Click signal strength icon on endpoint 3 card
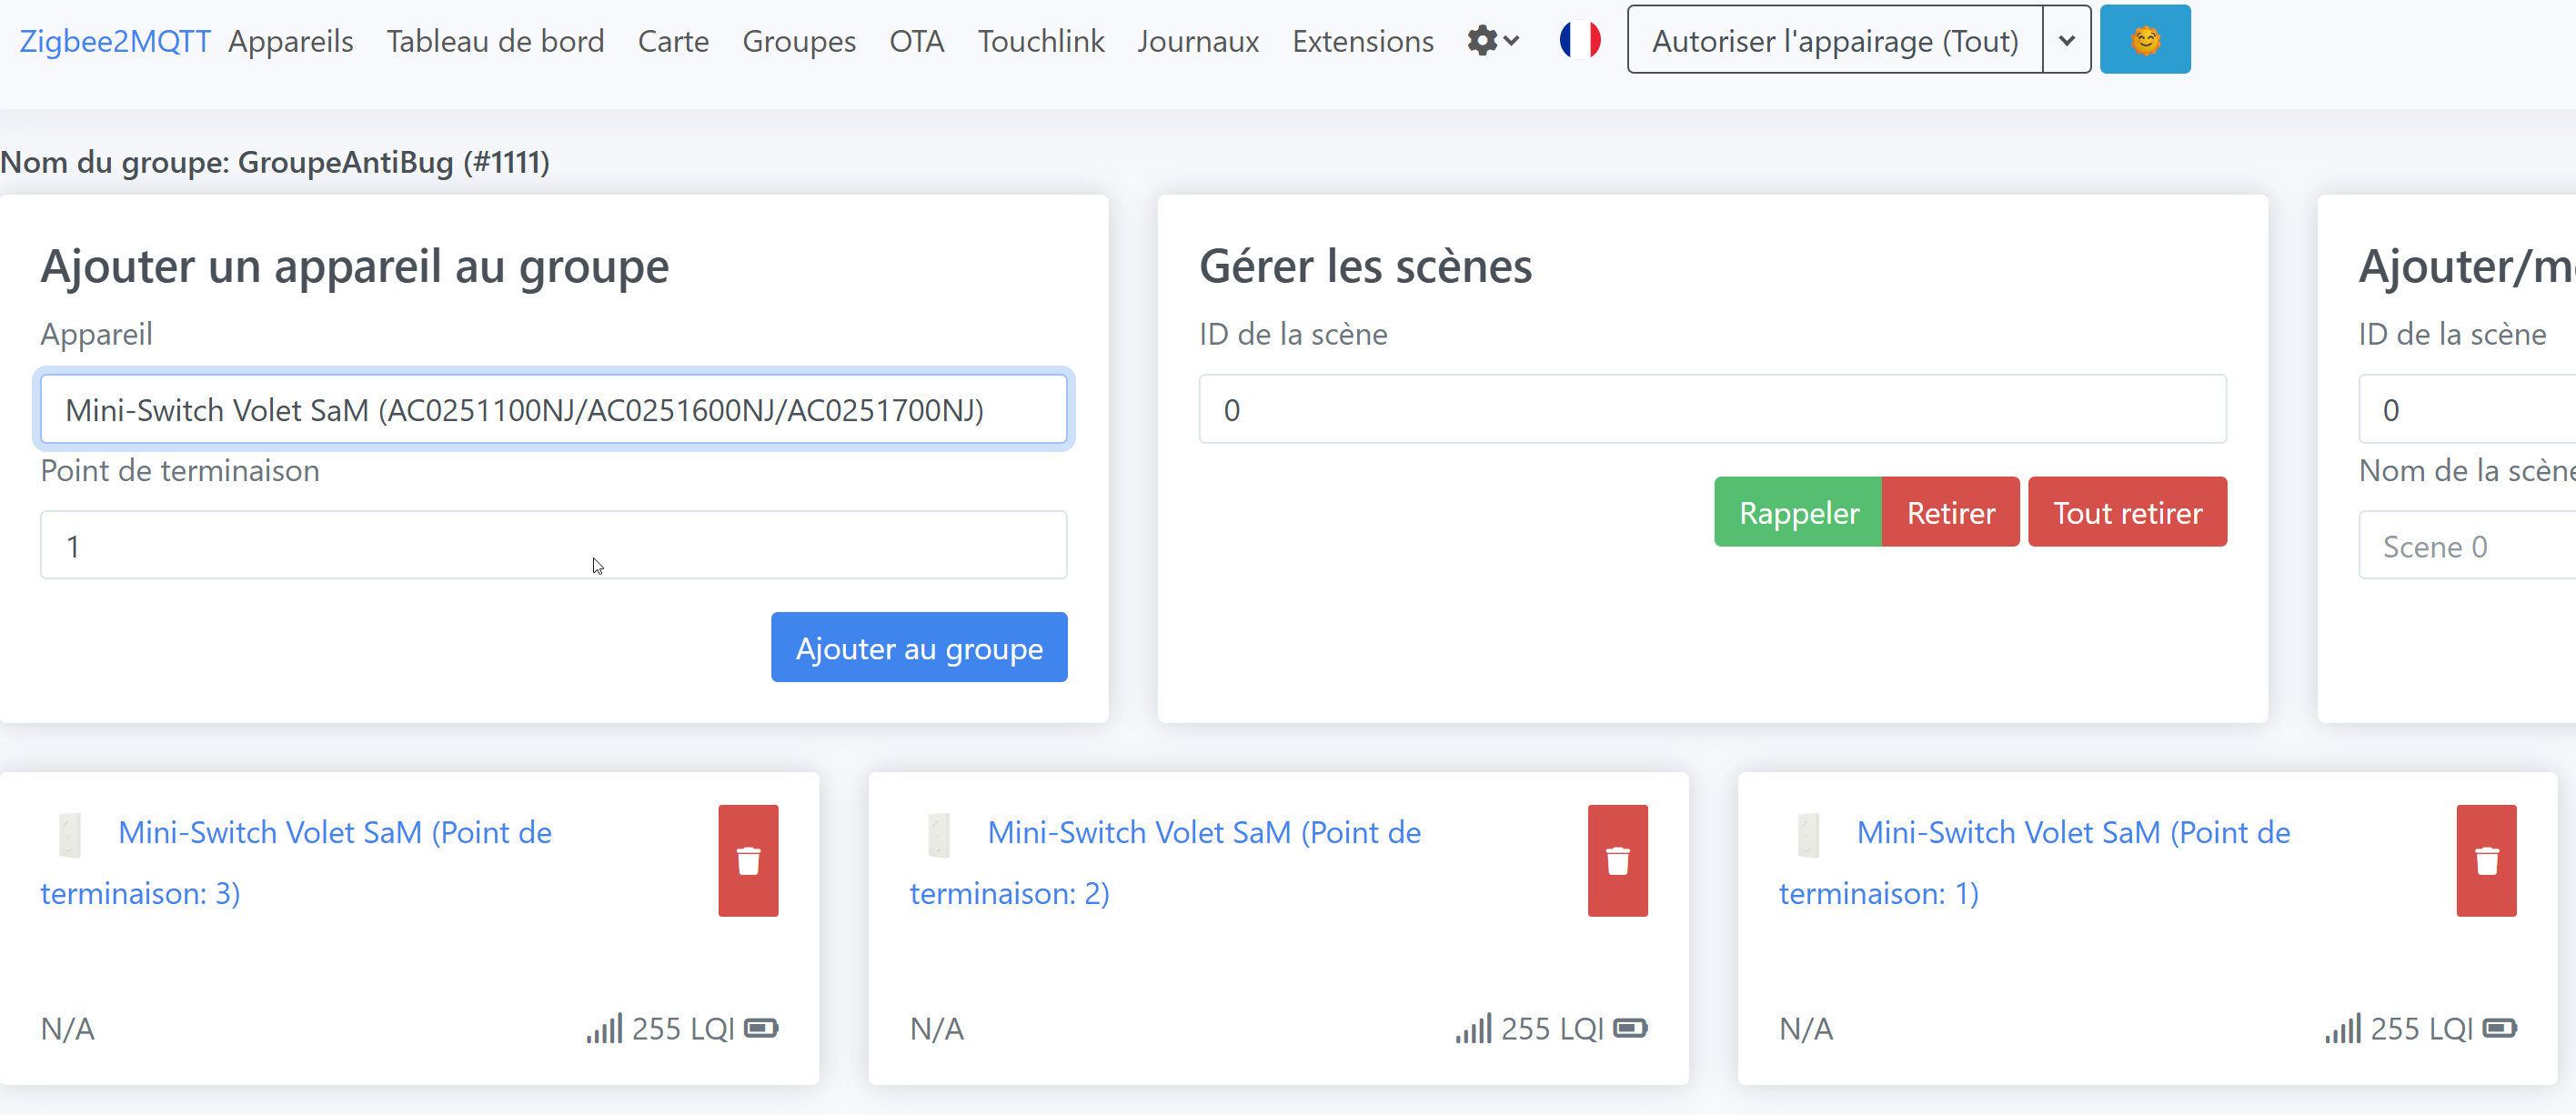The image size is (2576, 1115). pyautogui.click(x=604, y=1028)
